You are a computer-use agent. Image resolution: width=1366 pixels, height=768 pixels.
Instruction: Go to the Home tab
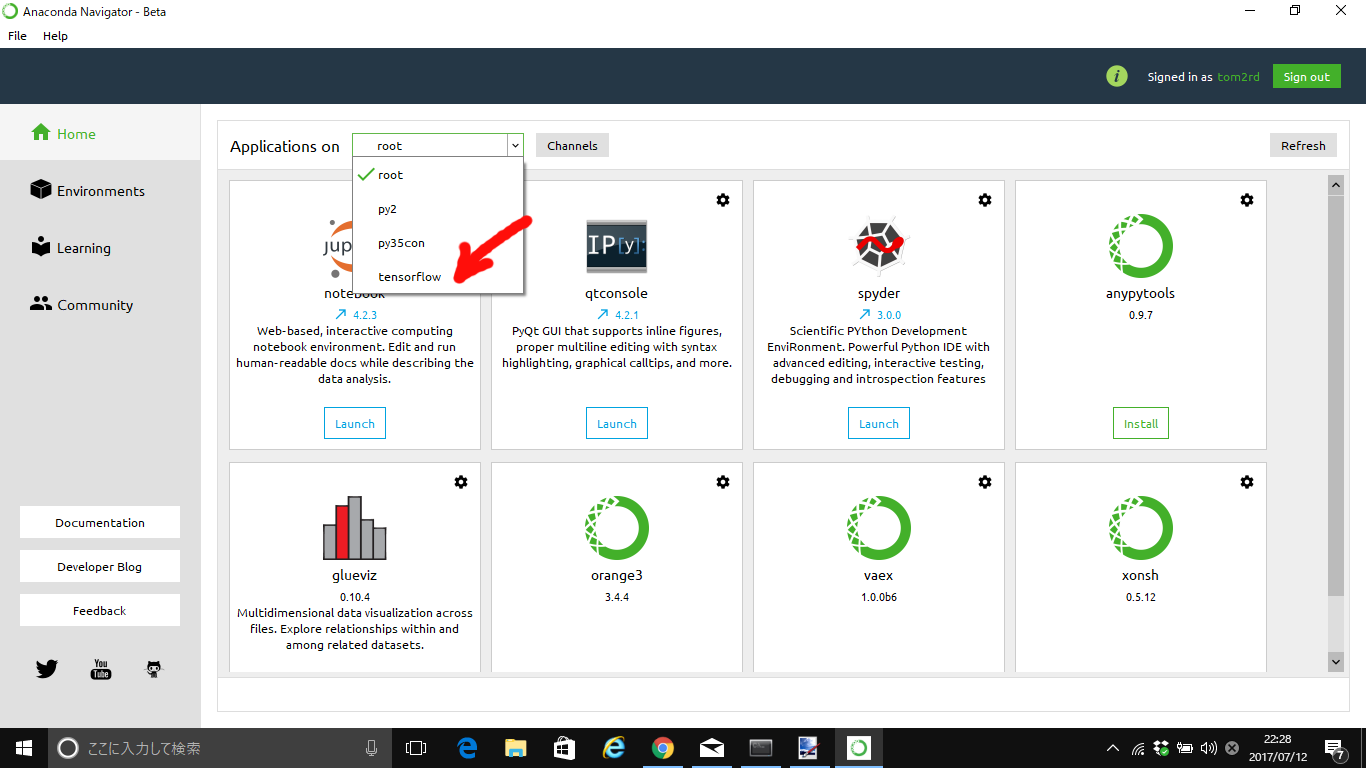100,133
